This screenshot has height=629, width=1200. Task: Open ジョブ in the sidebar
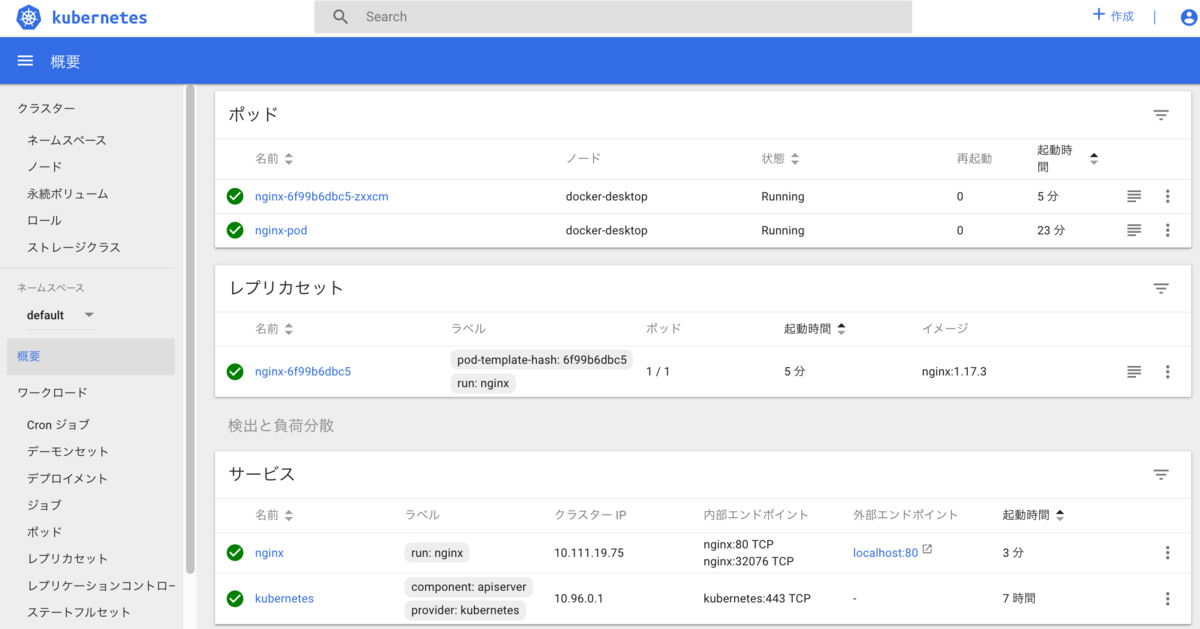44,505
